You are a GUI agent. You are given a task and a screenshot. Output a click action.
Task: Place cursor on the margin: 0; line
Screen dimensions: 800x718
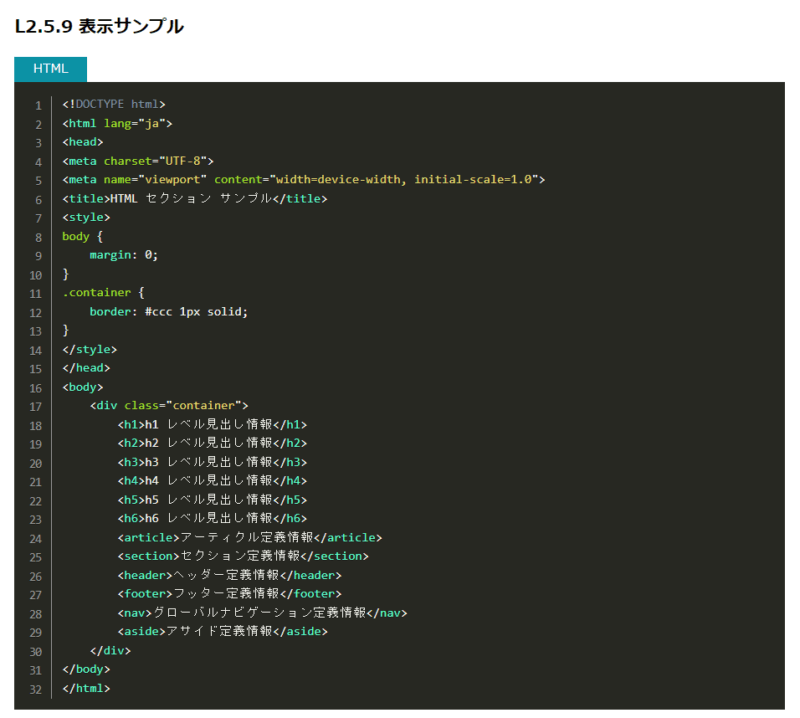124,255
